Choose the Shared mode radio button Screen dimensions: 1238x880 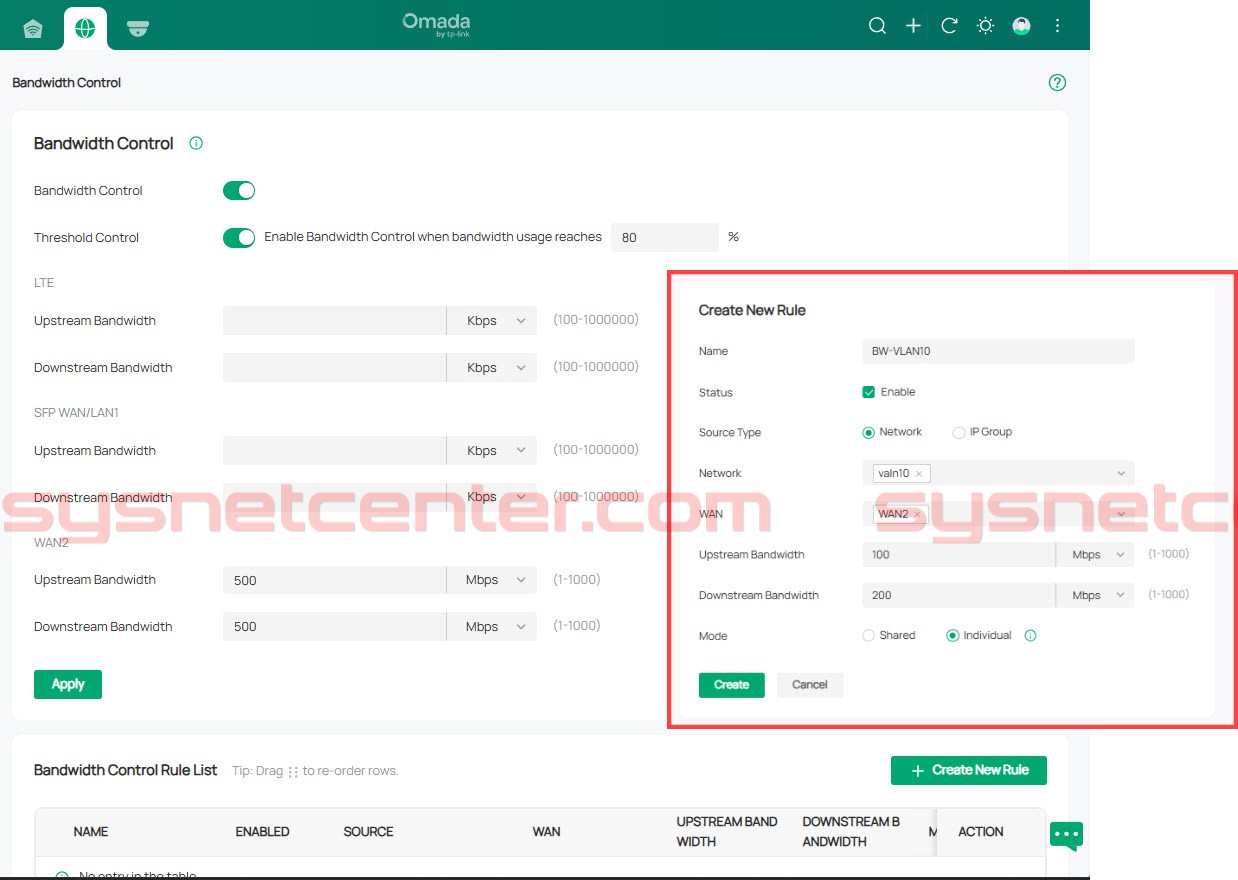868,636
